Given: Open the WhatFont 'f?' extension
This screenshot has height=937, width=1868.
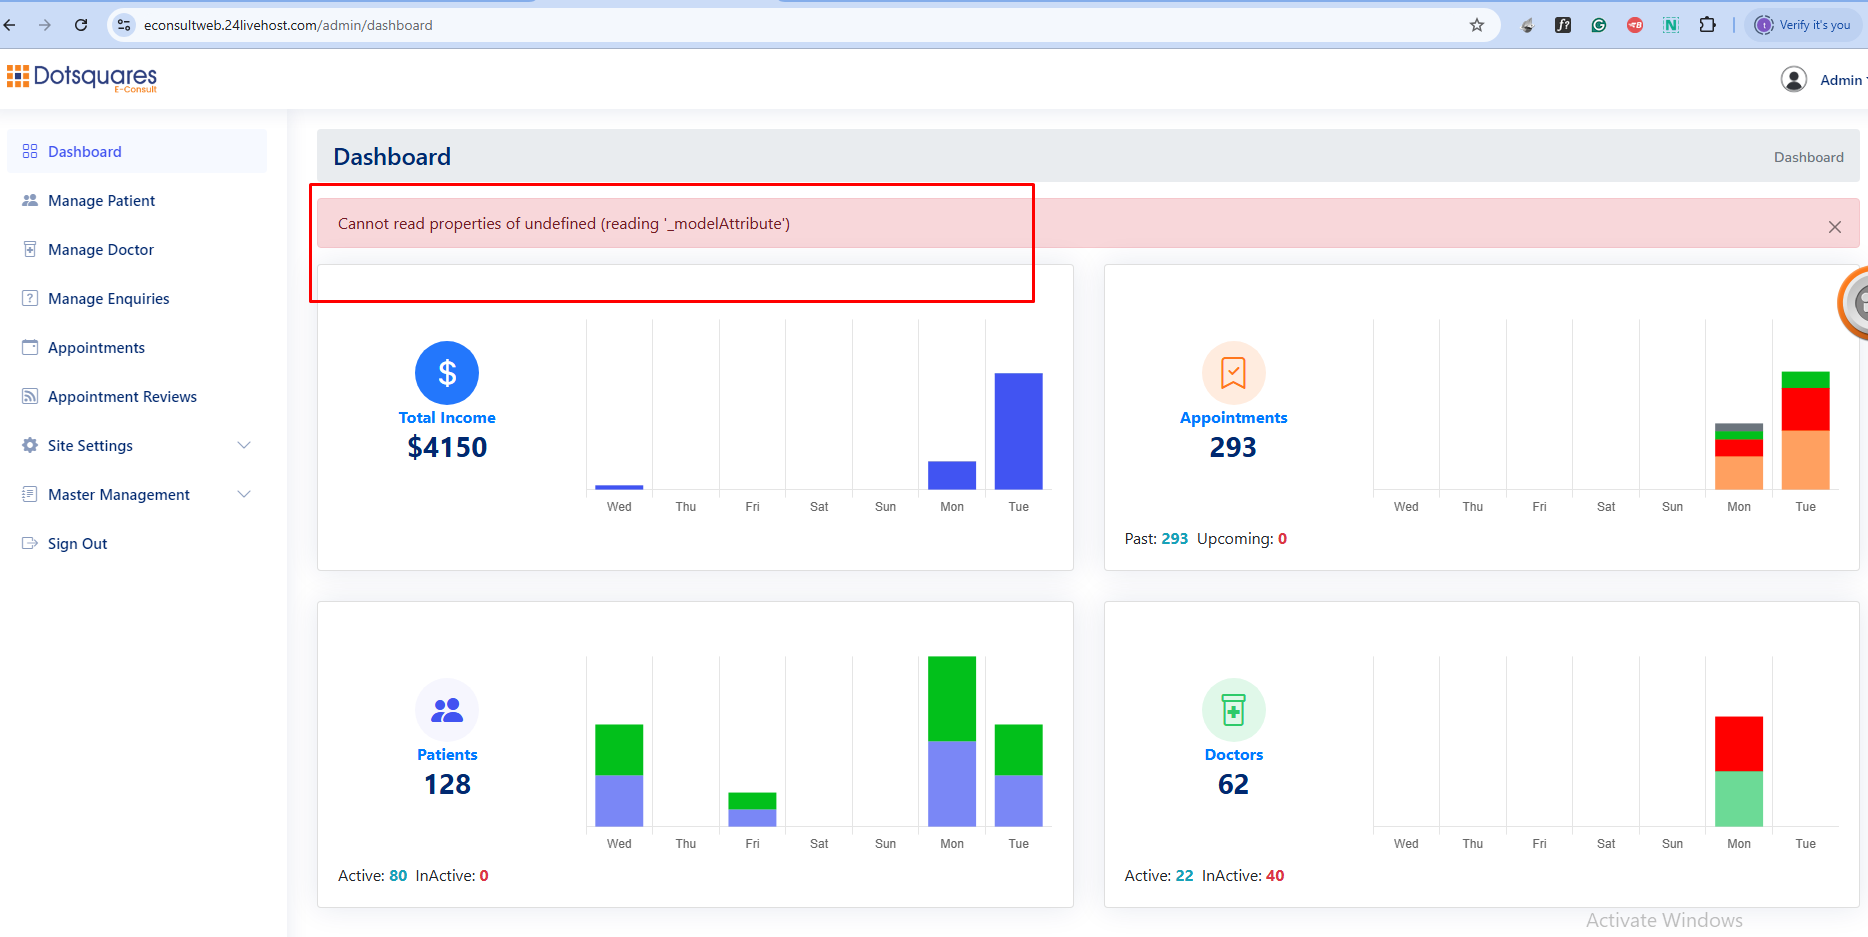Looking at the screenshot, I should click(x=1563, y=25).
